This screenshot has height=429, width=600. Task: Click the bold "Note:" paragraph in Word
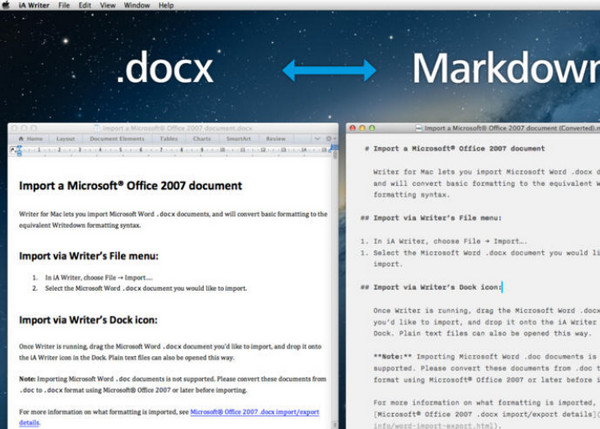coord(173,384)
